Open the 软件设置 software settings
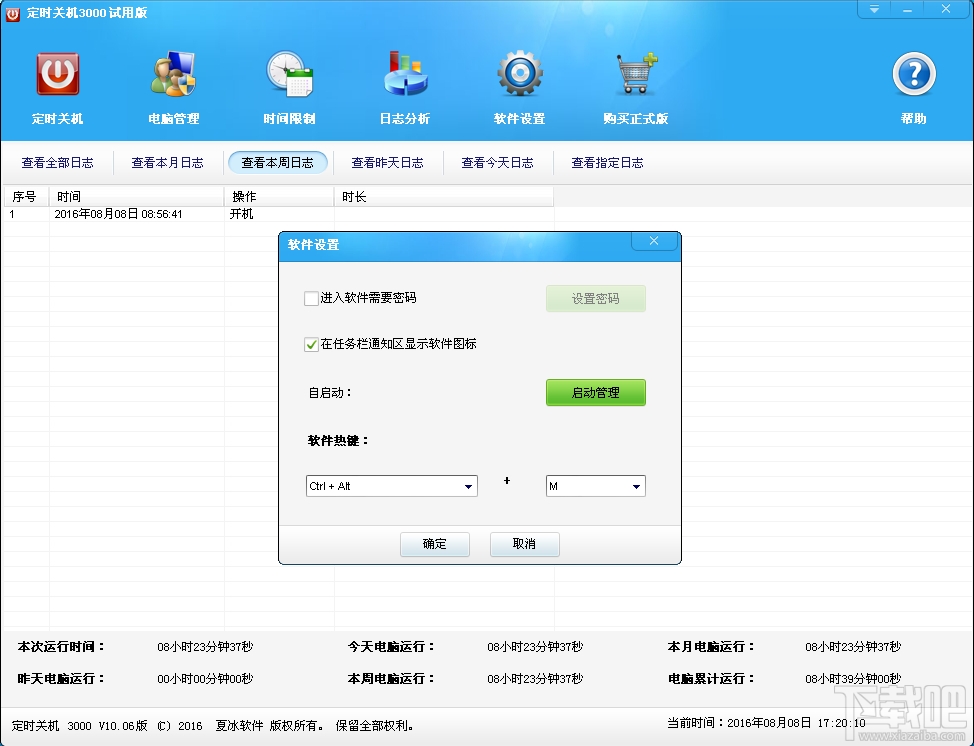 519,72
